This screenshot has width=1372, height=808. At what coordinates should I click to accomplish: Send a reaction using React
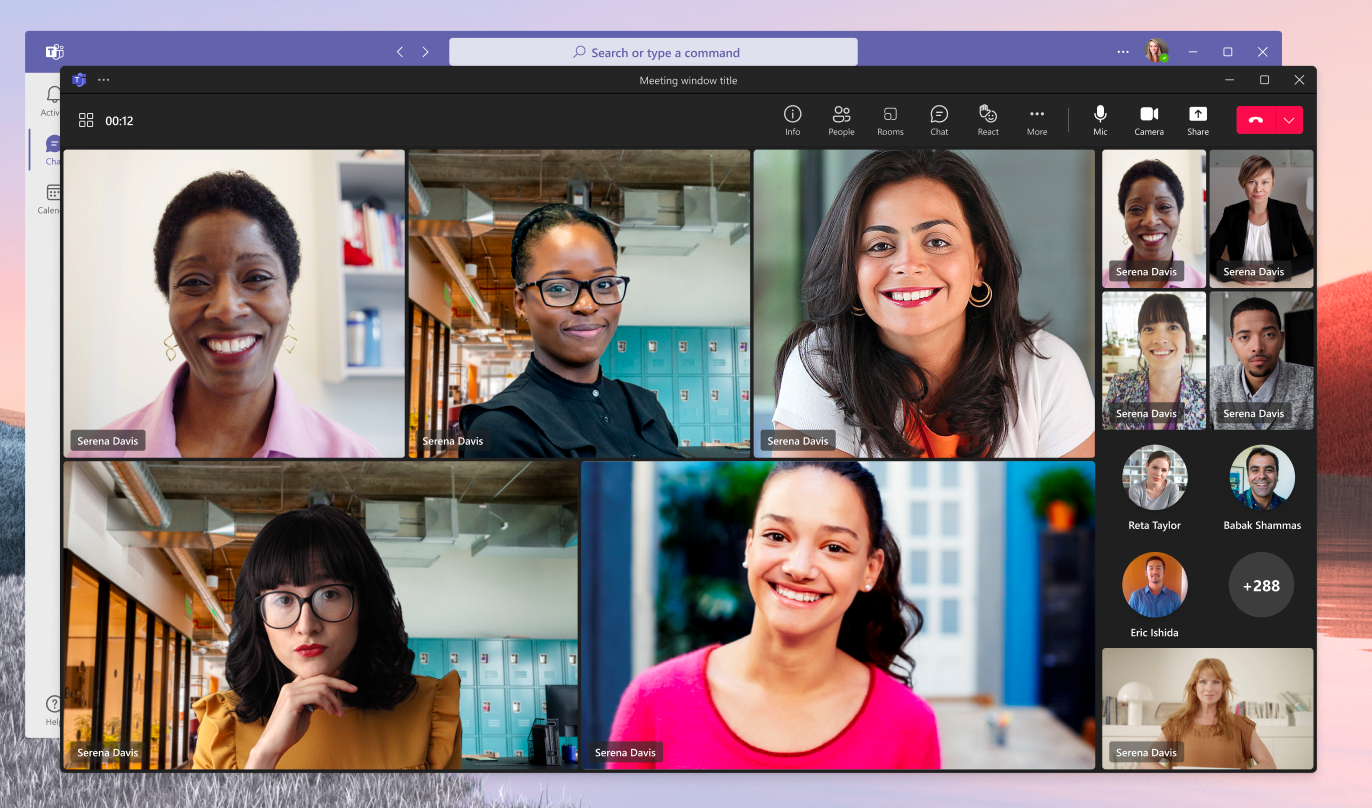[x=988, y=119]
